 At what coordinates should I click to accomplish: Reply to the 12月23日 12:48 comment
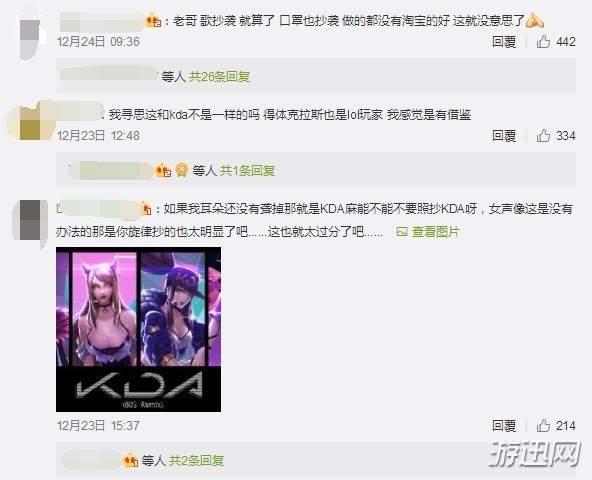click(x=504, y=136)
